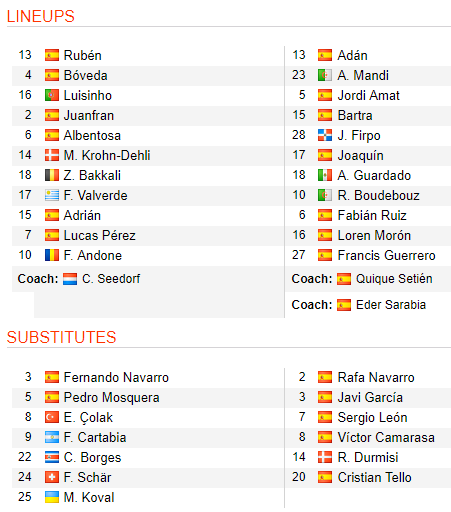The height and width of the screenshot is (512, 451).
Task: Click the Portugal flag next to Luisinho
Action: click(x=52, y=95)
